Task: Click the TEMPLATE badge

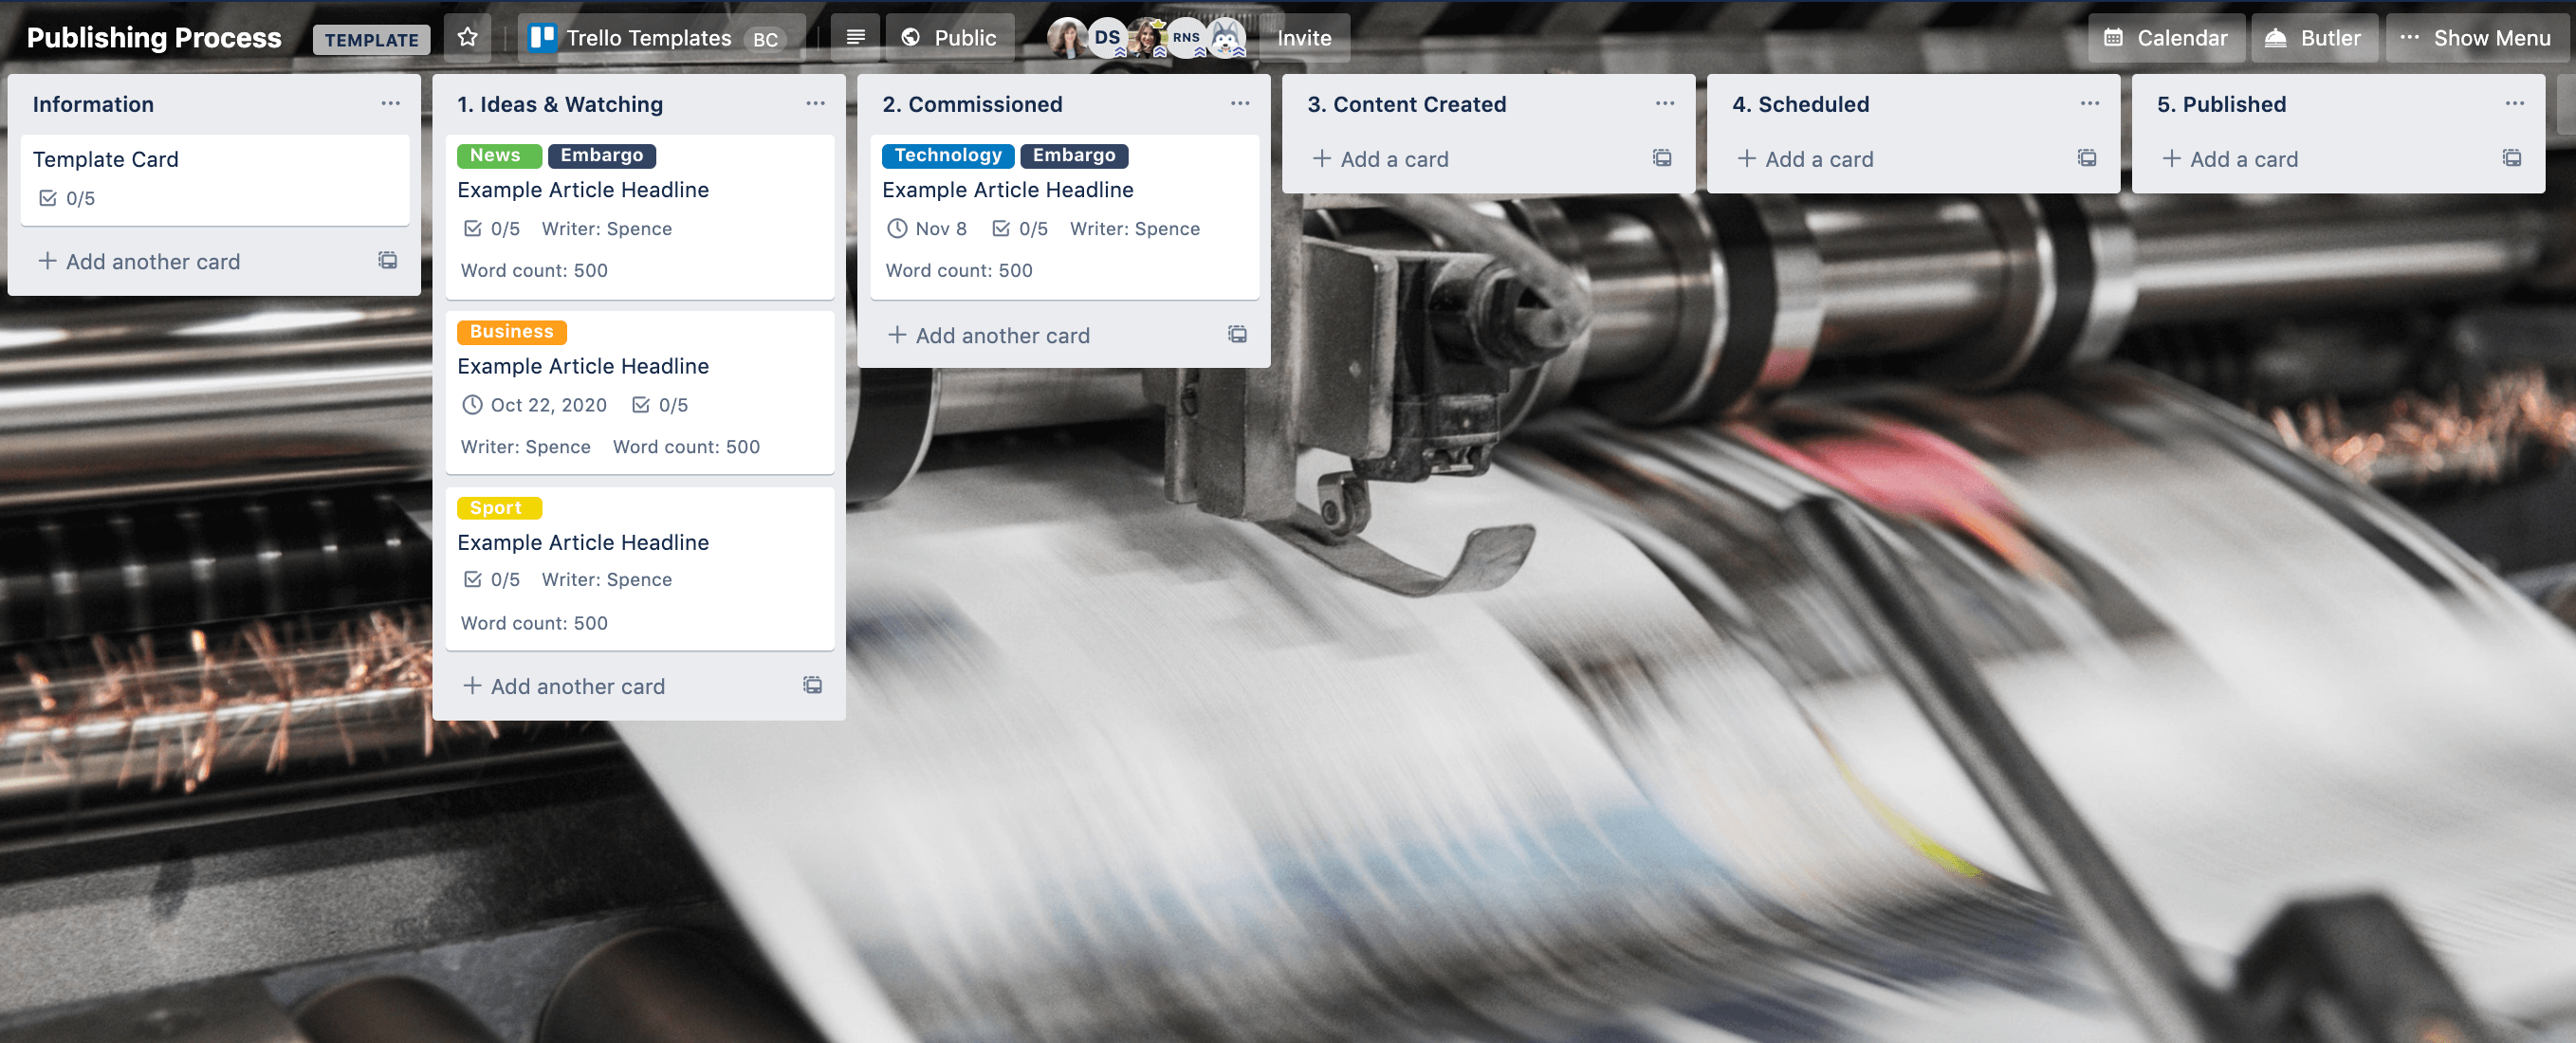Action: click(x=371, y=39)
